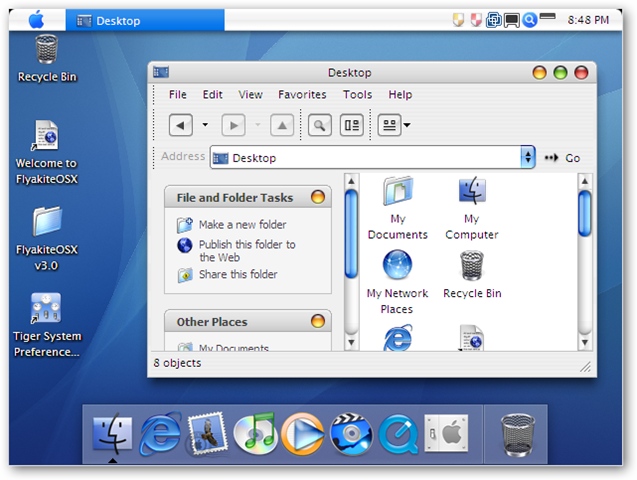Click first yellow shield tray icon
The width and height of the screenshot is (637, 480).
[x=458, y=19]
